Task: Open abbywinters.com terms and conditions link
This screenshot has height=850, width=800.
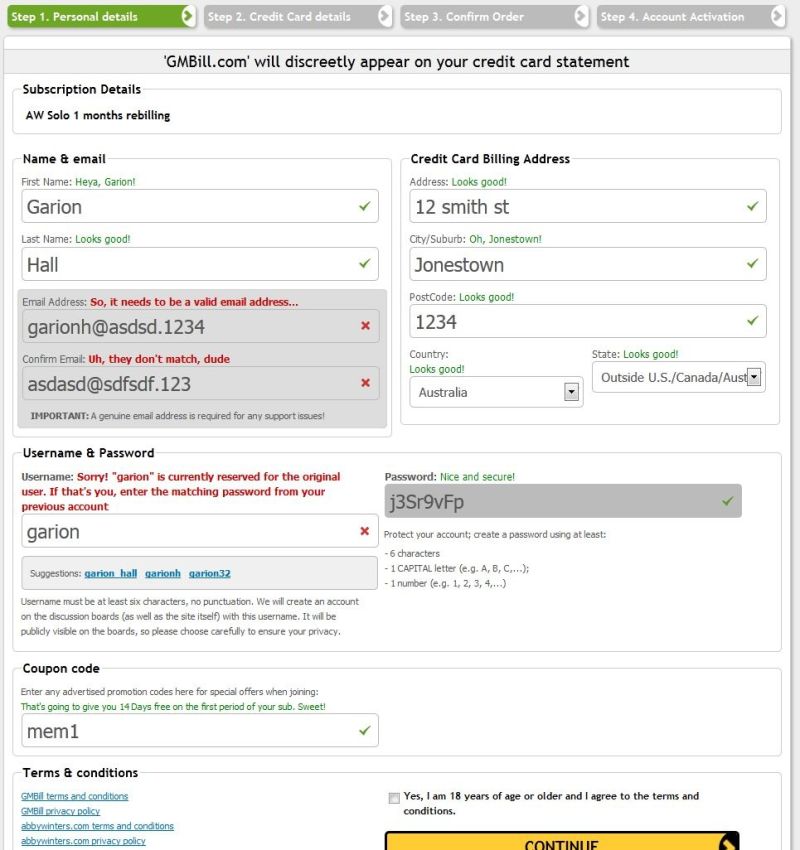Action: 98,826
